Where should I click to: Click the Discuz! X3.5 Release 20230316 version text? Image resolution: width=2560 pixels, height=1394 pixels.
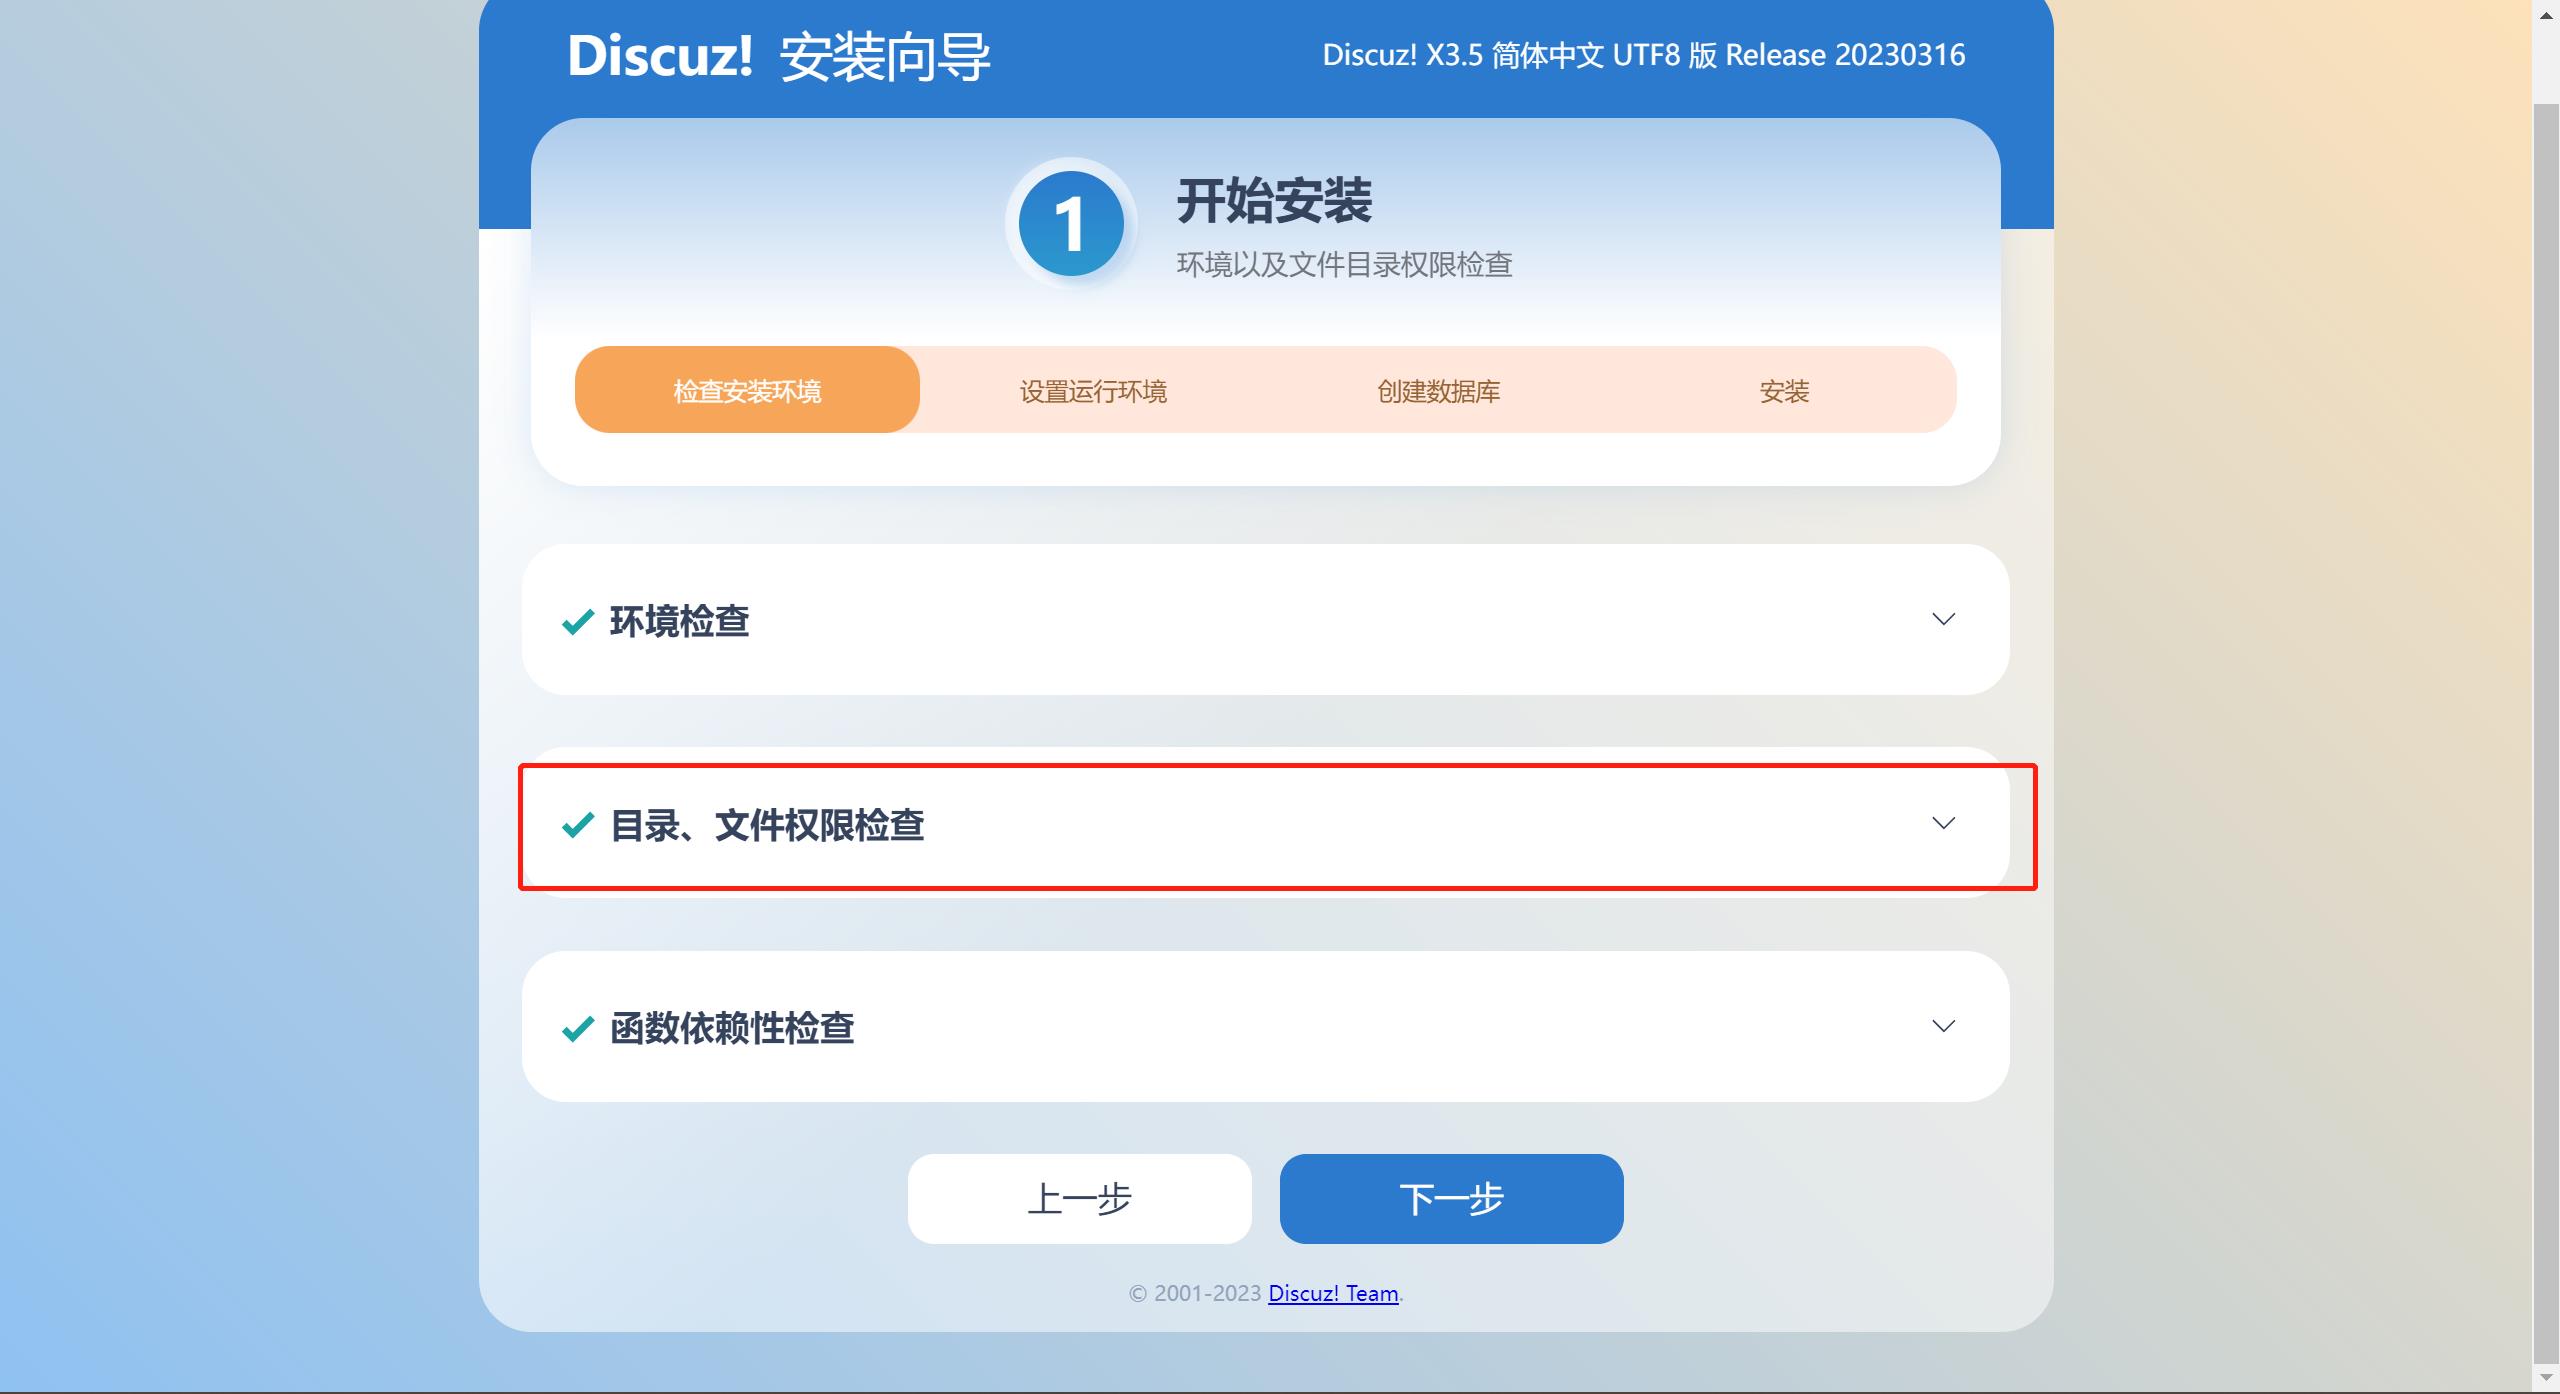coord(1644,55)
